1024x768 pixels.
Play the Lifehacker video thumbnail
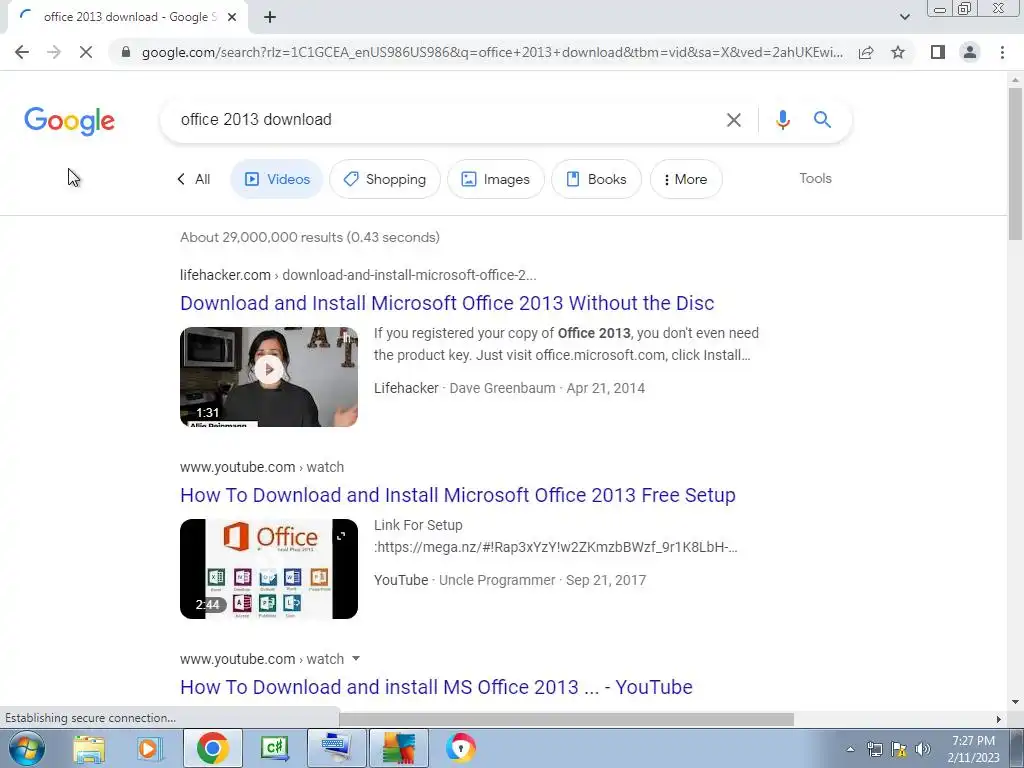click(x=269, y=377)
